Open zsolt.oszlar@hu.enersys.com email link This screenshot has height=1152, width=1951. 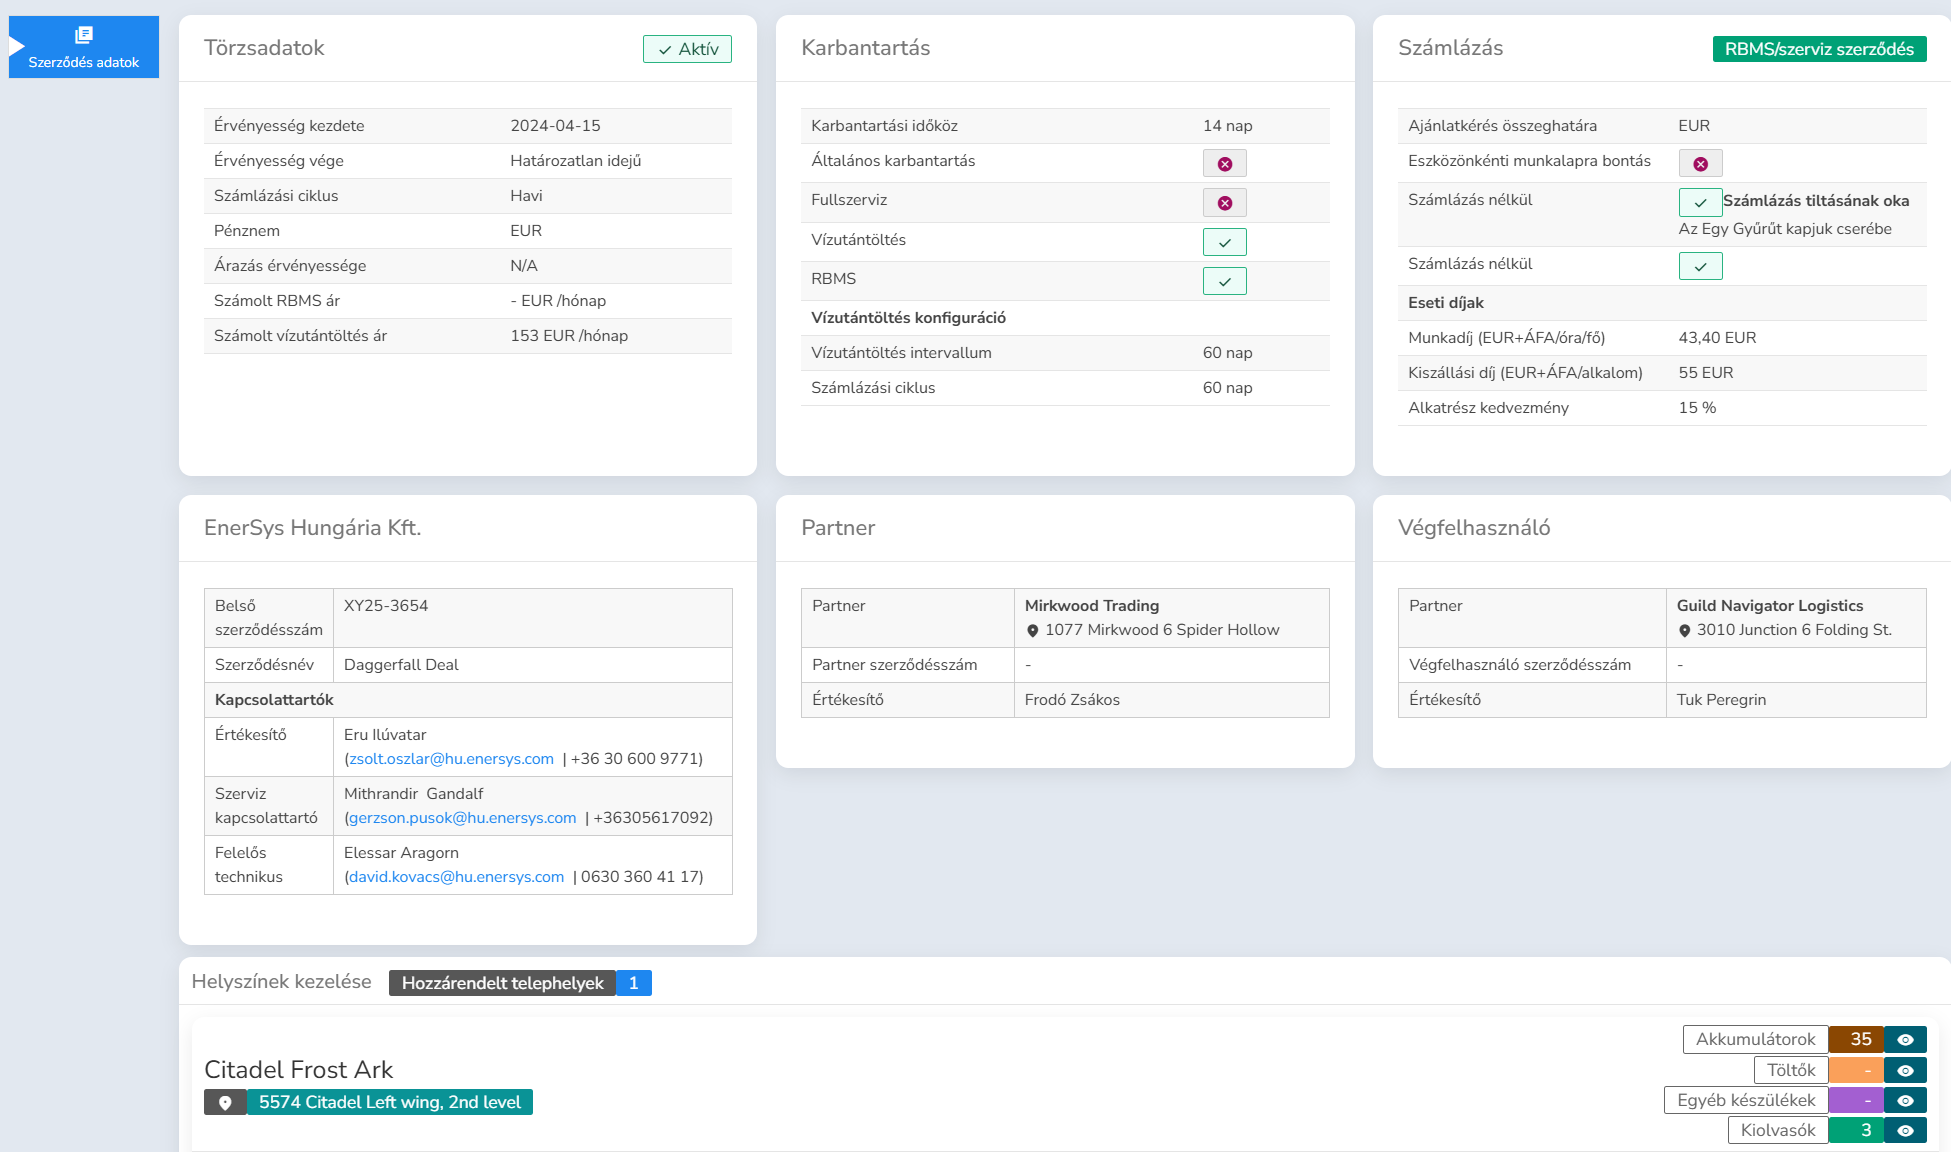(451, 759)
